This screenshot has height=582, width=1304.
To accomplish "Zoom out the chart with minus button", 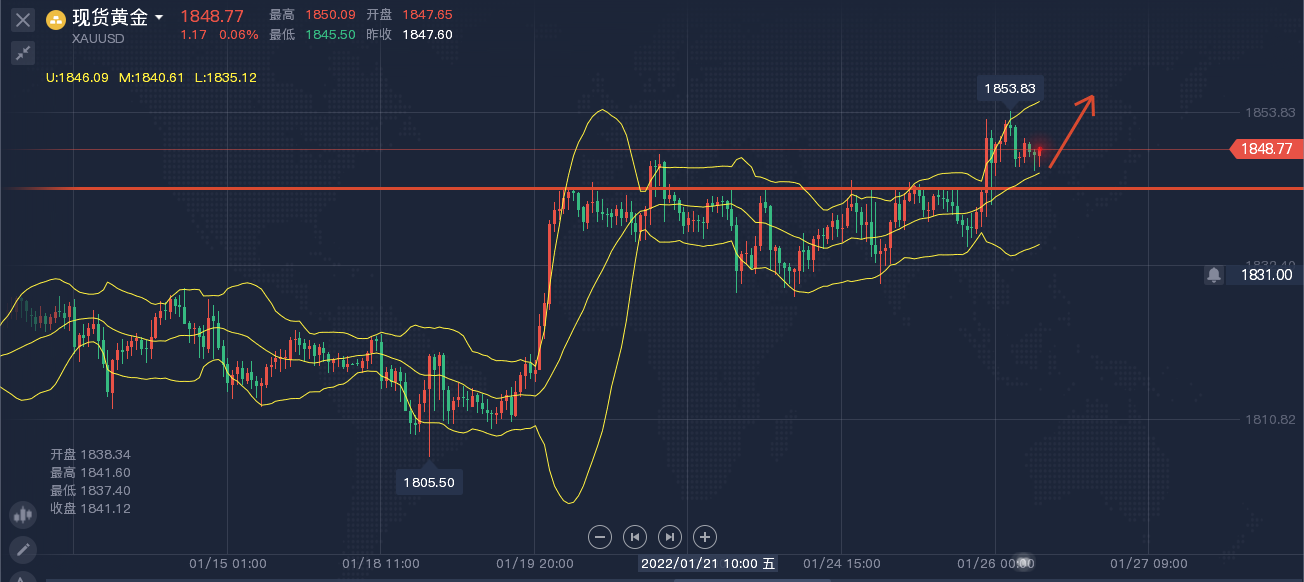I will pyautogui.click(x=600, y=537).
